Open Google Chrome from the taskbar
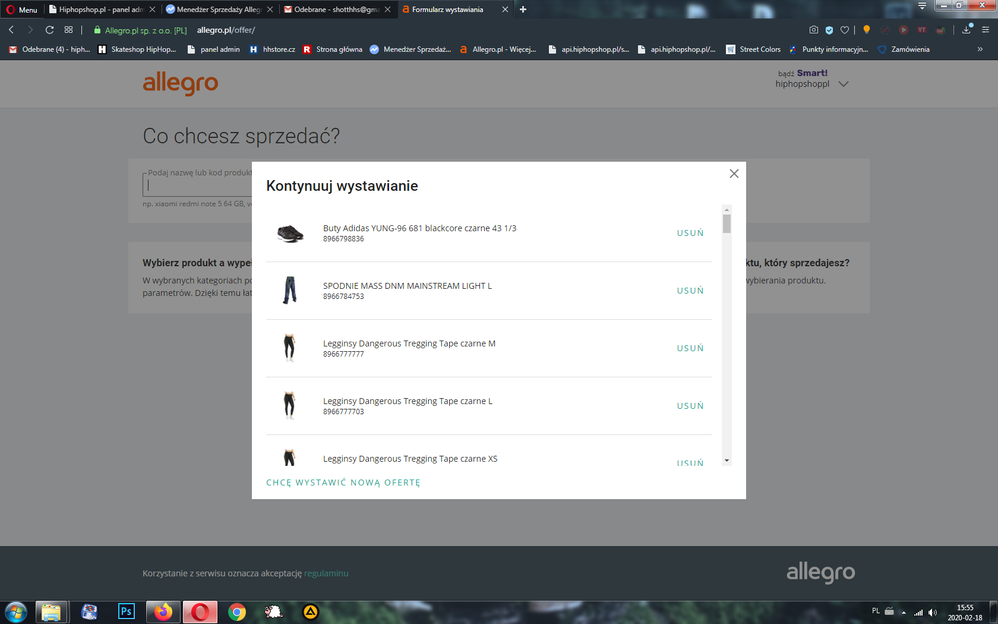The image size is (998, 624). (x=236, y=611)
